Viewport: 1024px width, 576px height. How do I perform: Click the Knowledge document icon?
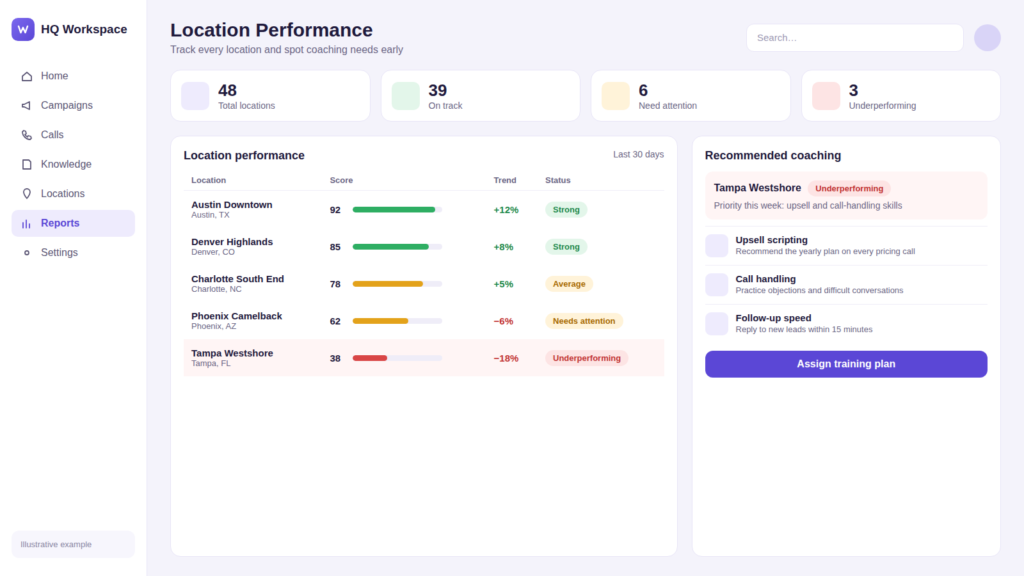click(27, 165)
